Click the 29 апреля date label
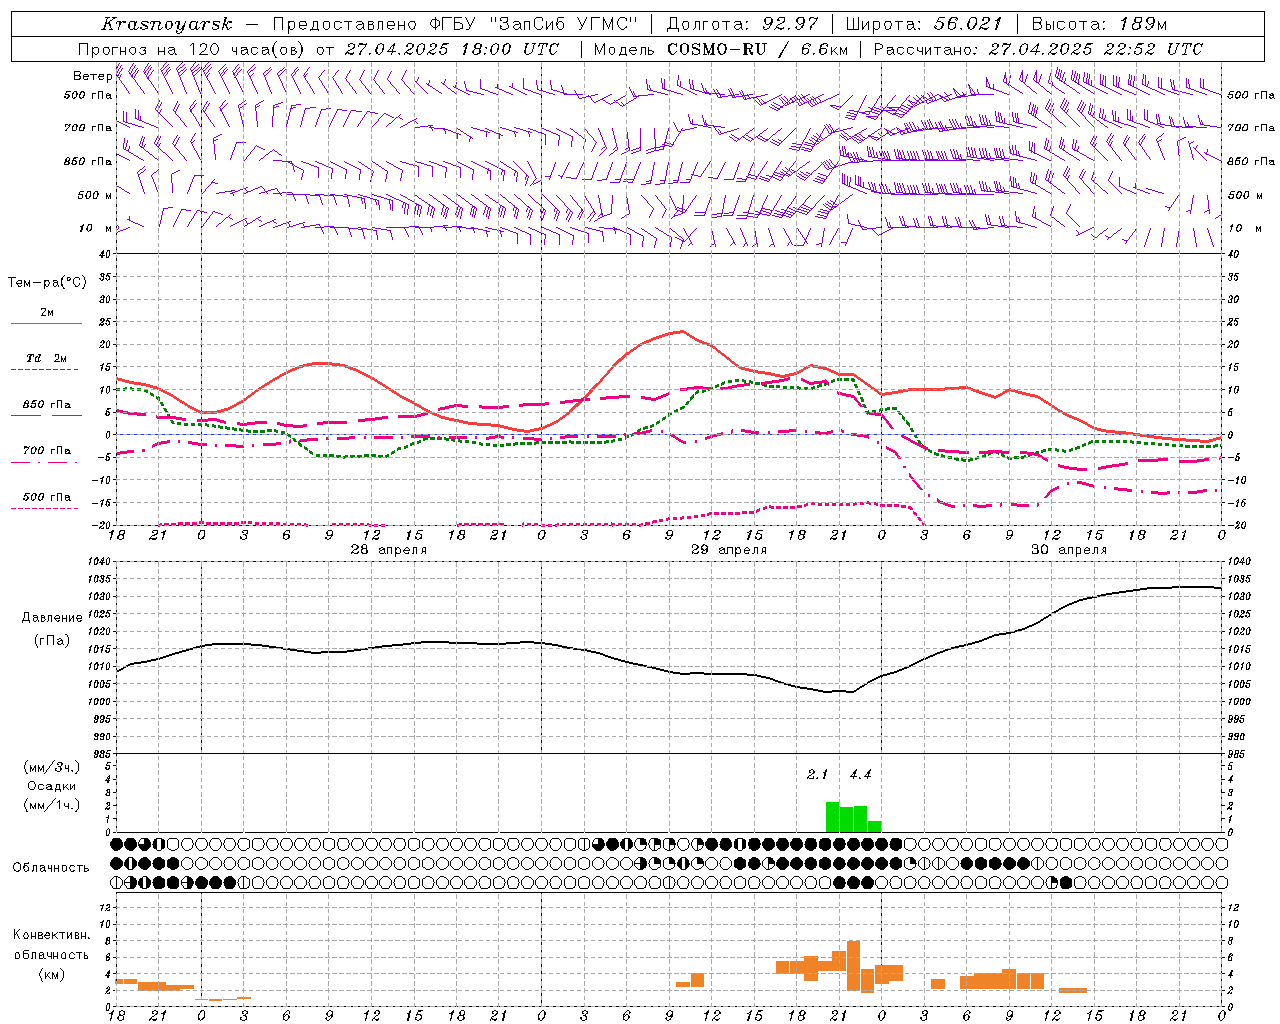 [x=729, y=550]
